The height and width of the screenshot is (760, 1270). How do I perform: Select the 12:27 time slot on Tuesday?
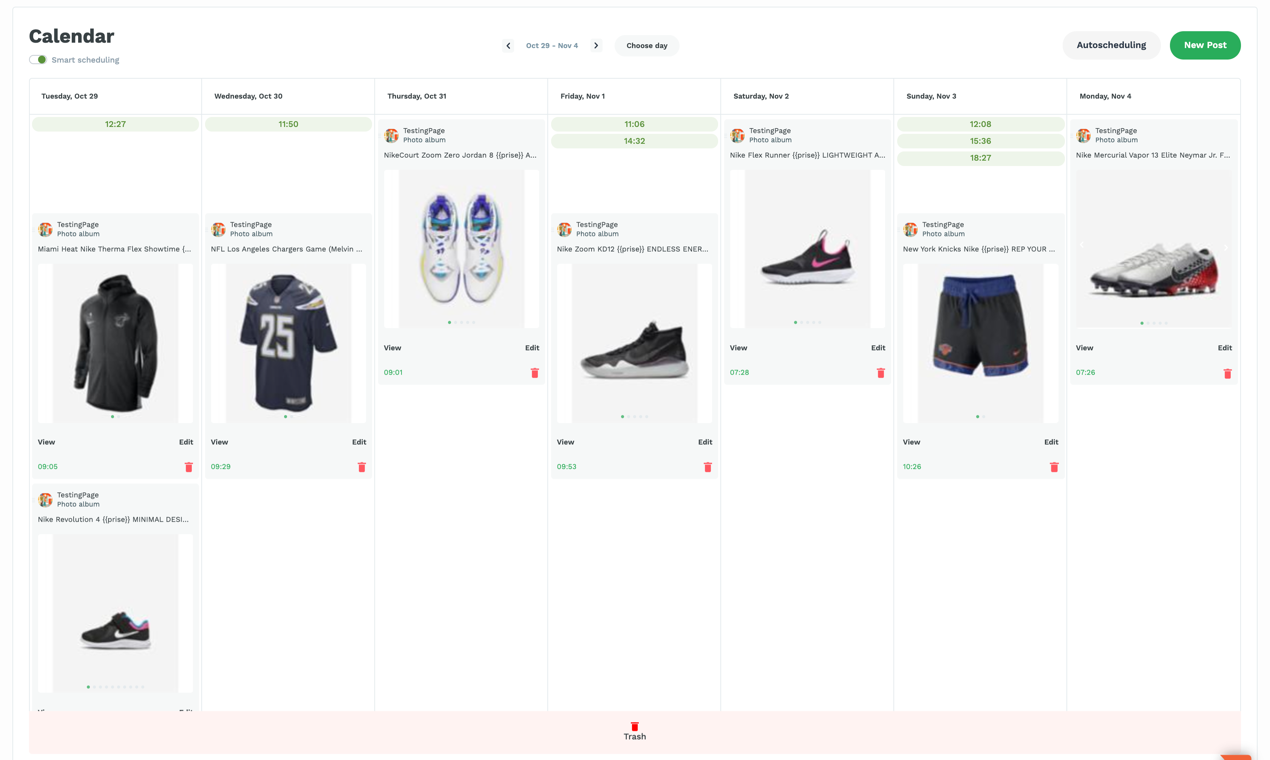pos(115,124)
